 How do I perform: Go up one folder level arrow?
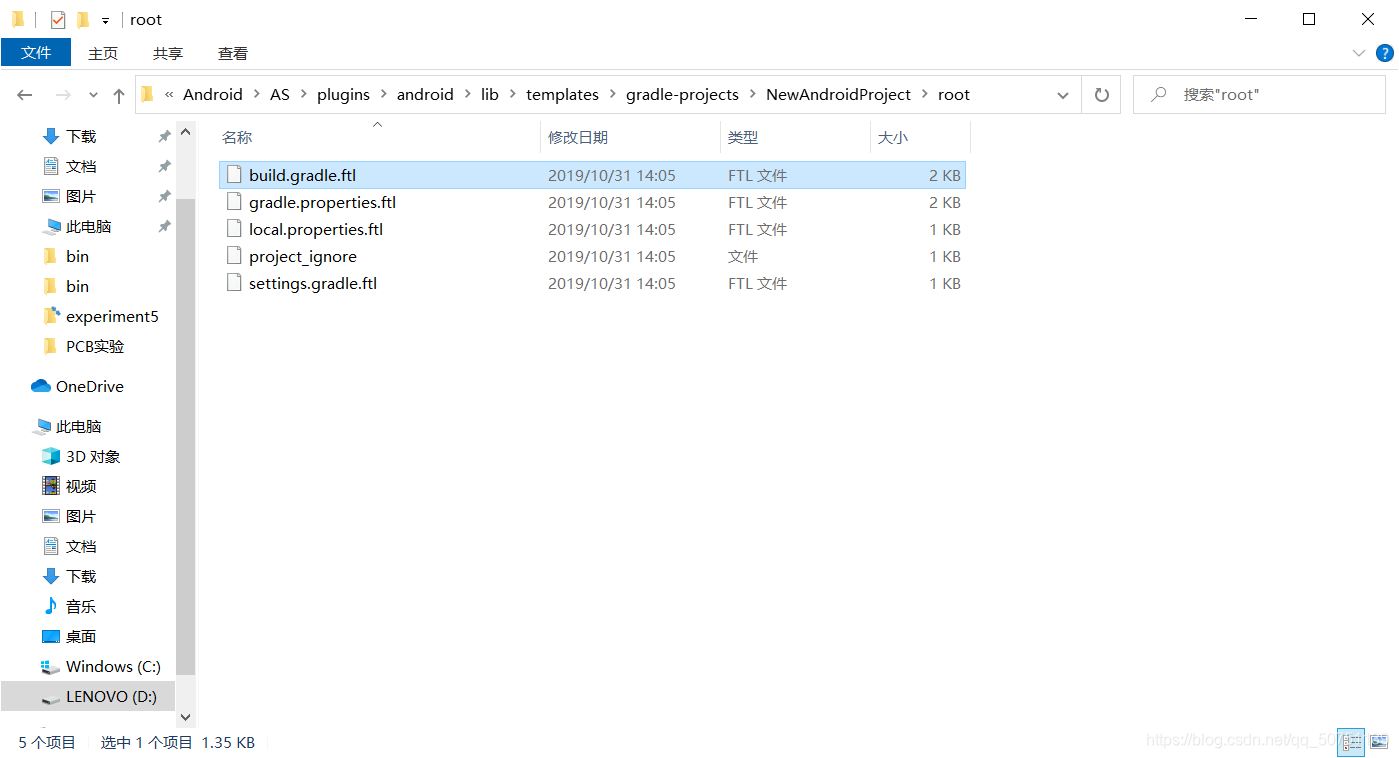click(x=119, y=95)
